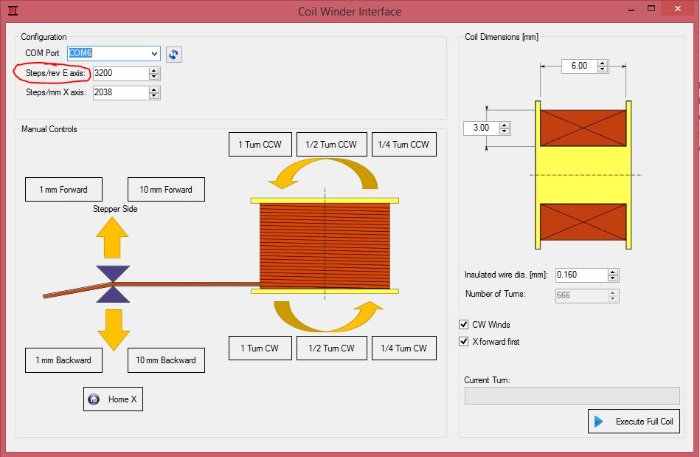Open the COM Port dropdown
The width and height of the screenshot is (700, 457).
[153, 53]
